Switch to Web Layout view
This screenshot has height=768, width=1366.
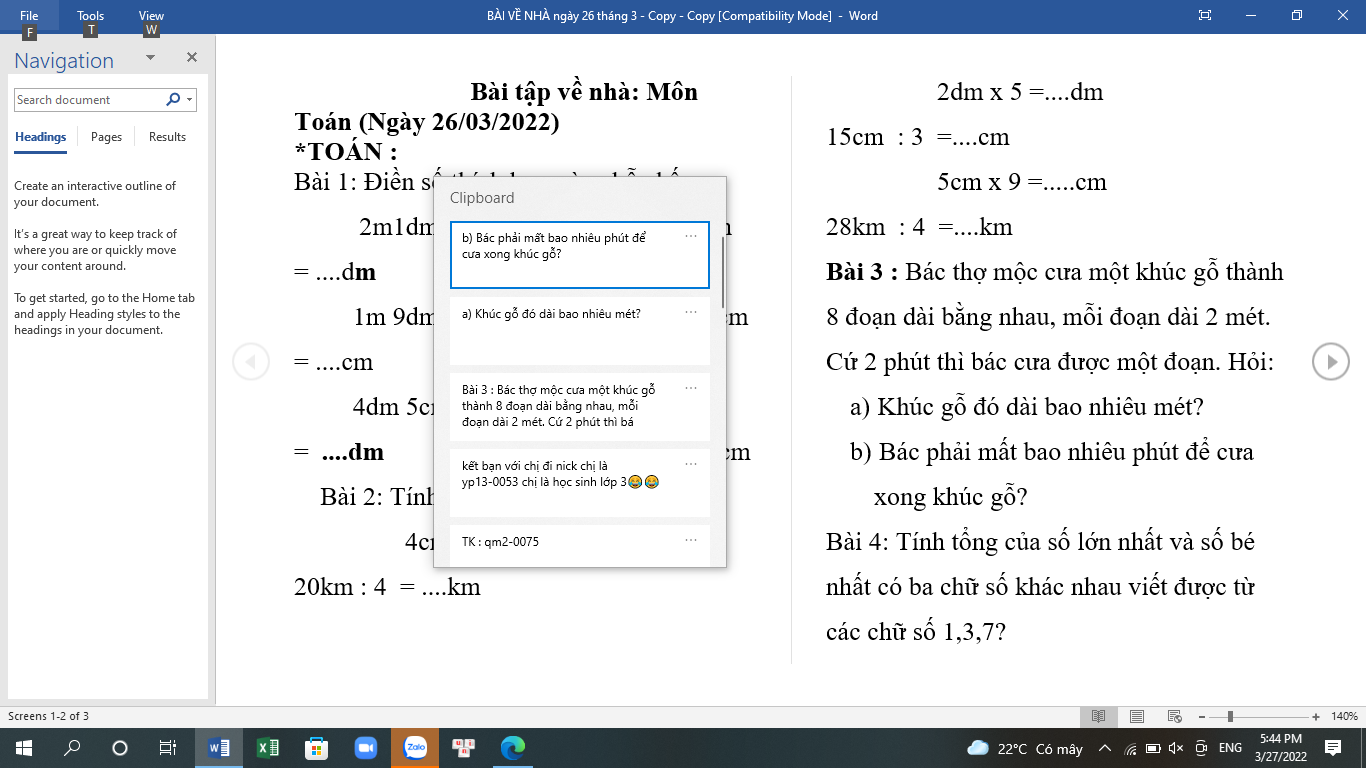(x=1174, y=716)
